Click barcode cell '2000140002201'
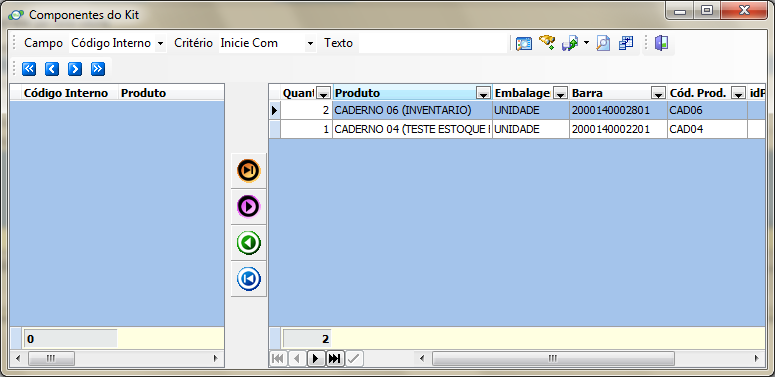Screen dimensions: 782x384 [618, 129]
